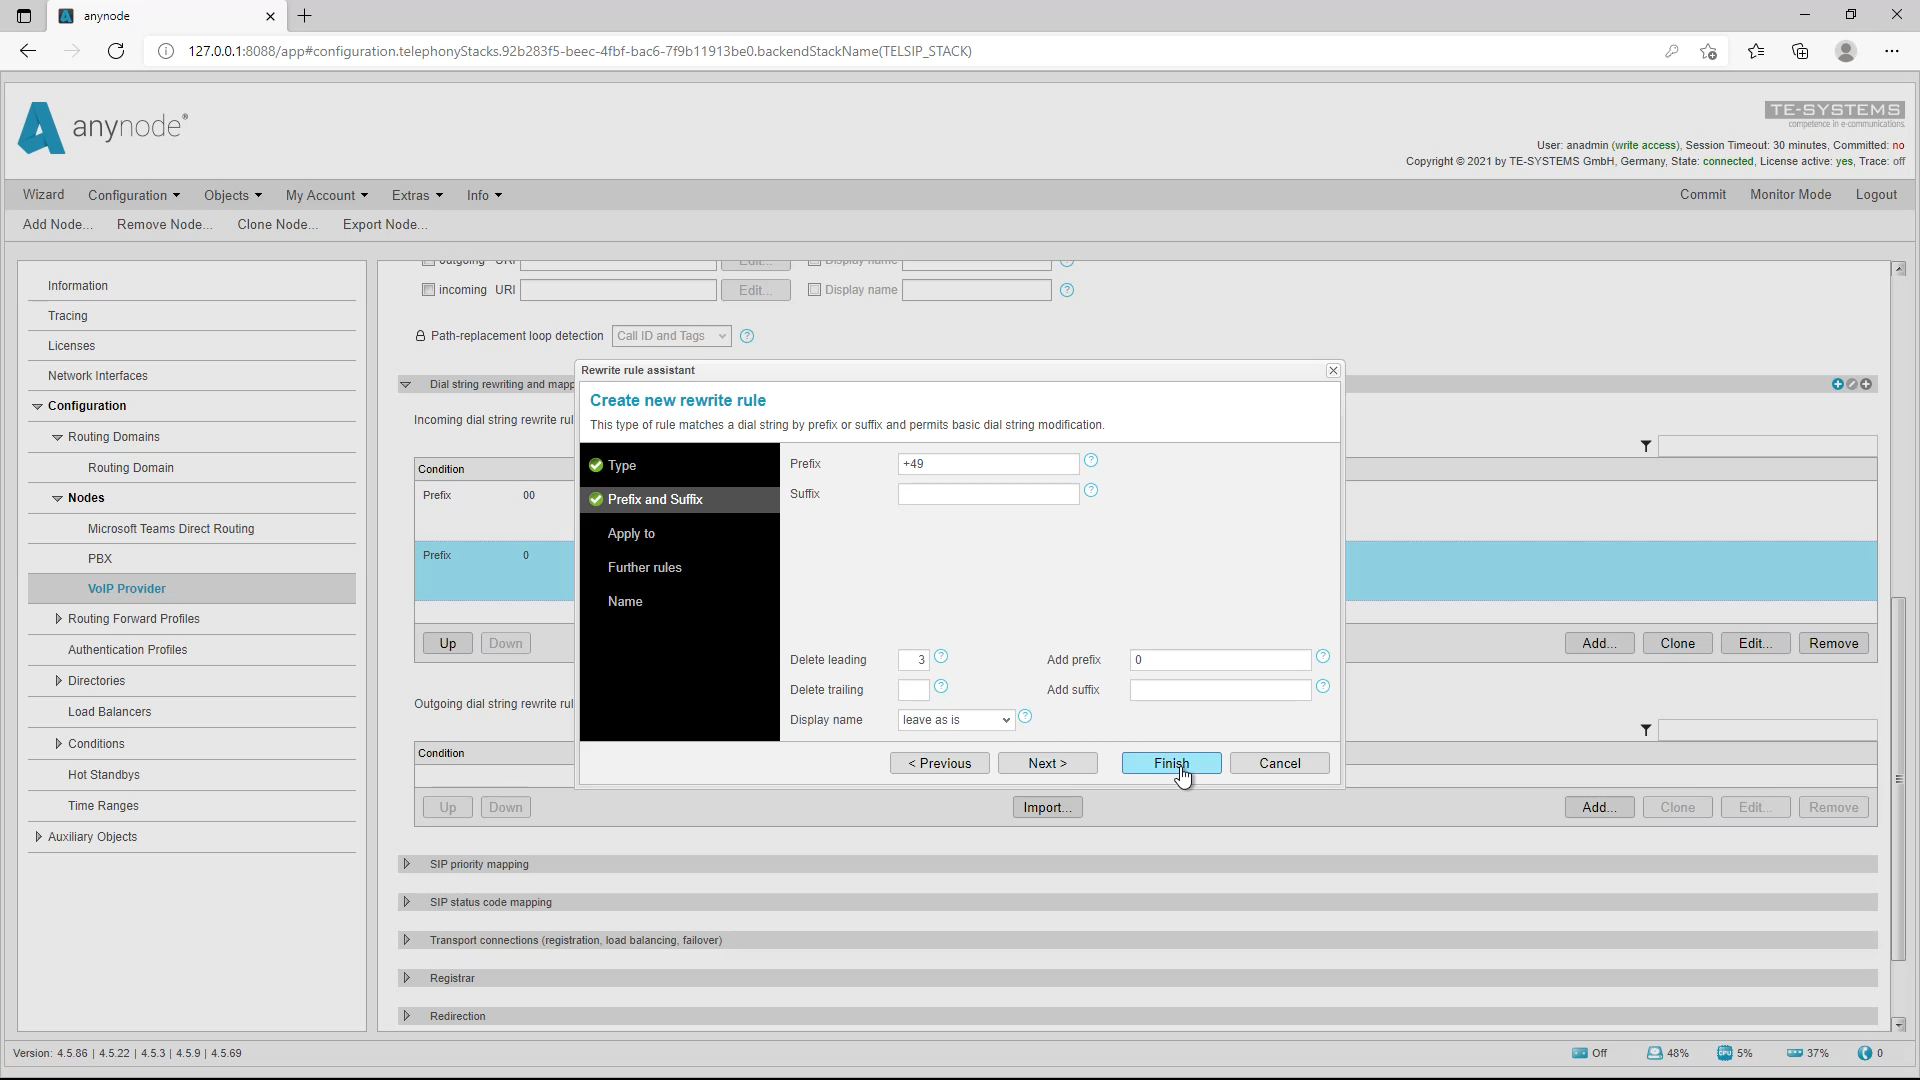The width and height of the screenshot is (1920, 1080).
Task: Open Path-replacement loop detection dropdown
Action: (x=672, y=336)
